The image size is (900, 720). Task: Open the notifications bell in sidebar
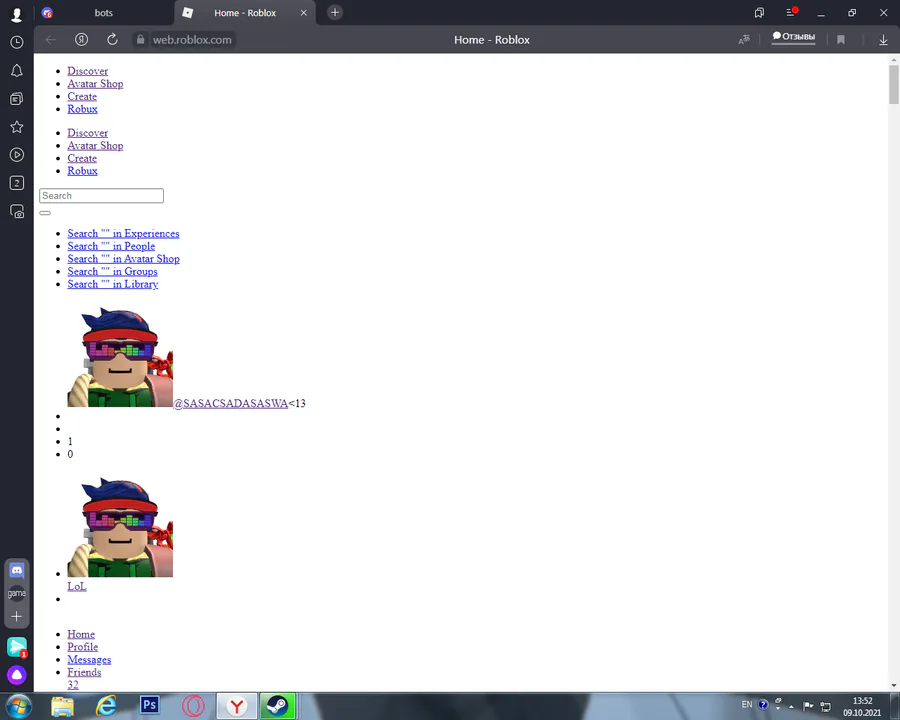tap(17, 71)
